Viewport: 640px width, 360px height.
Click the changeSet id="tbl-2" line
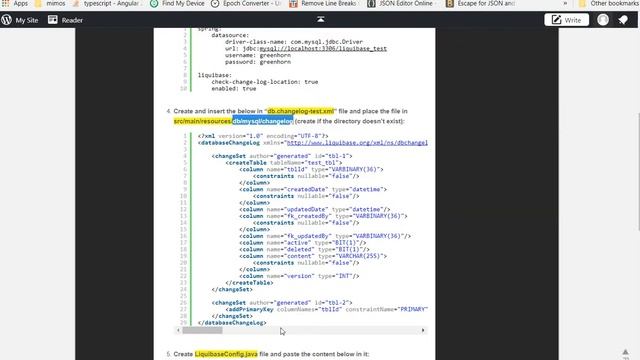pyautogui.click(x=282, y=303)
